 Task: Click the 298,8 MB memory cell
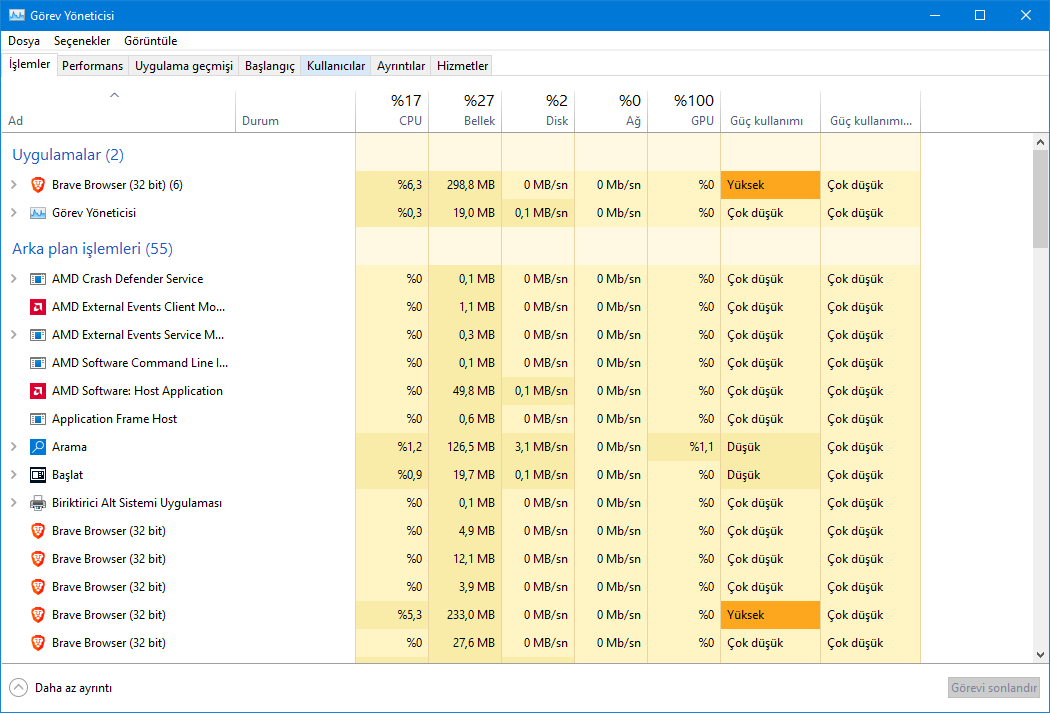tap(465, 185)
